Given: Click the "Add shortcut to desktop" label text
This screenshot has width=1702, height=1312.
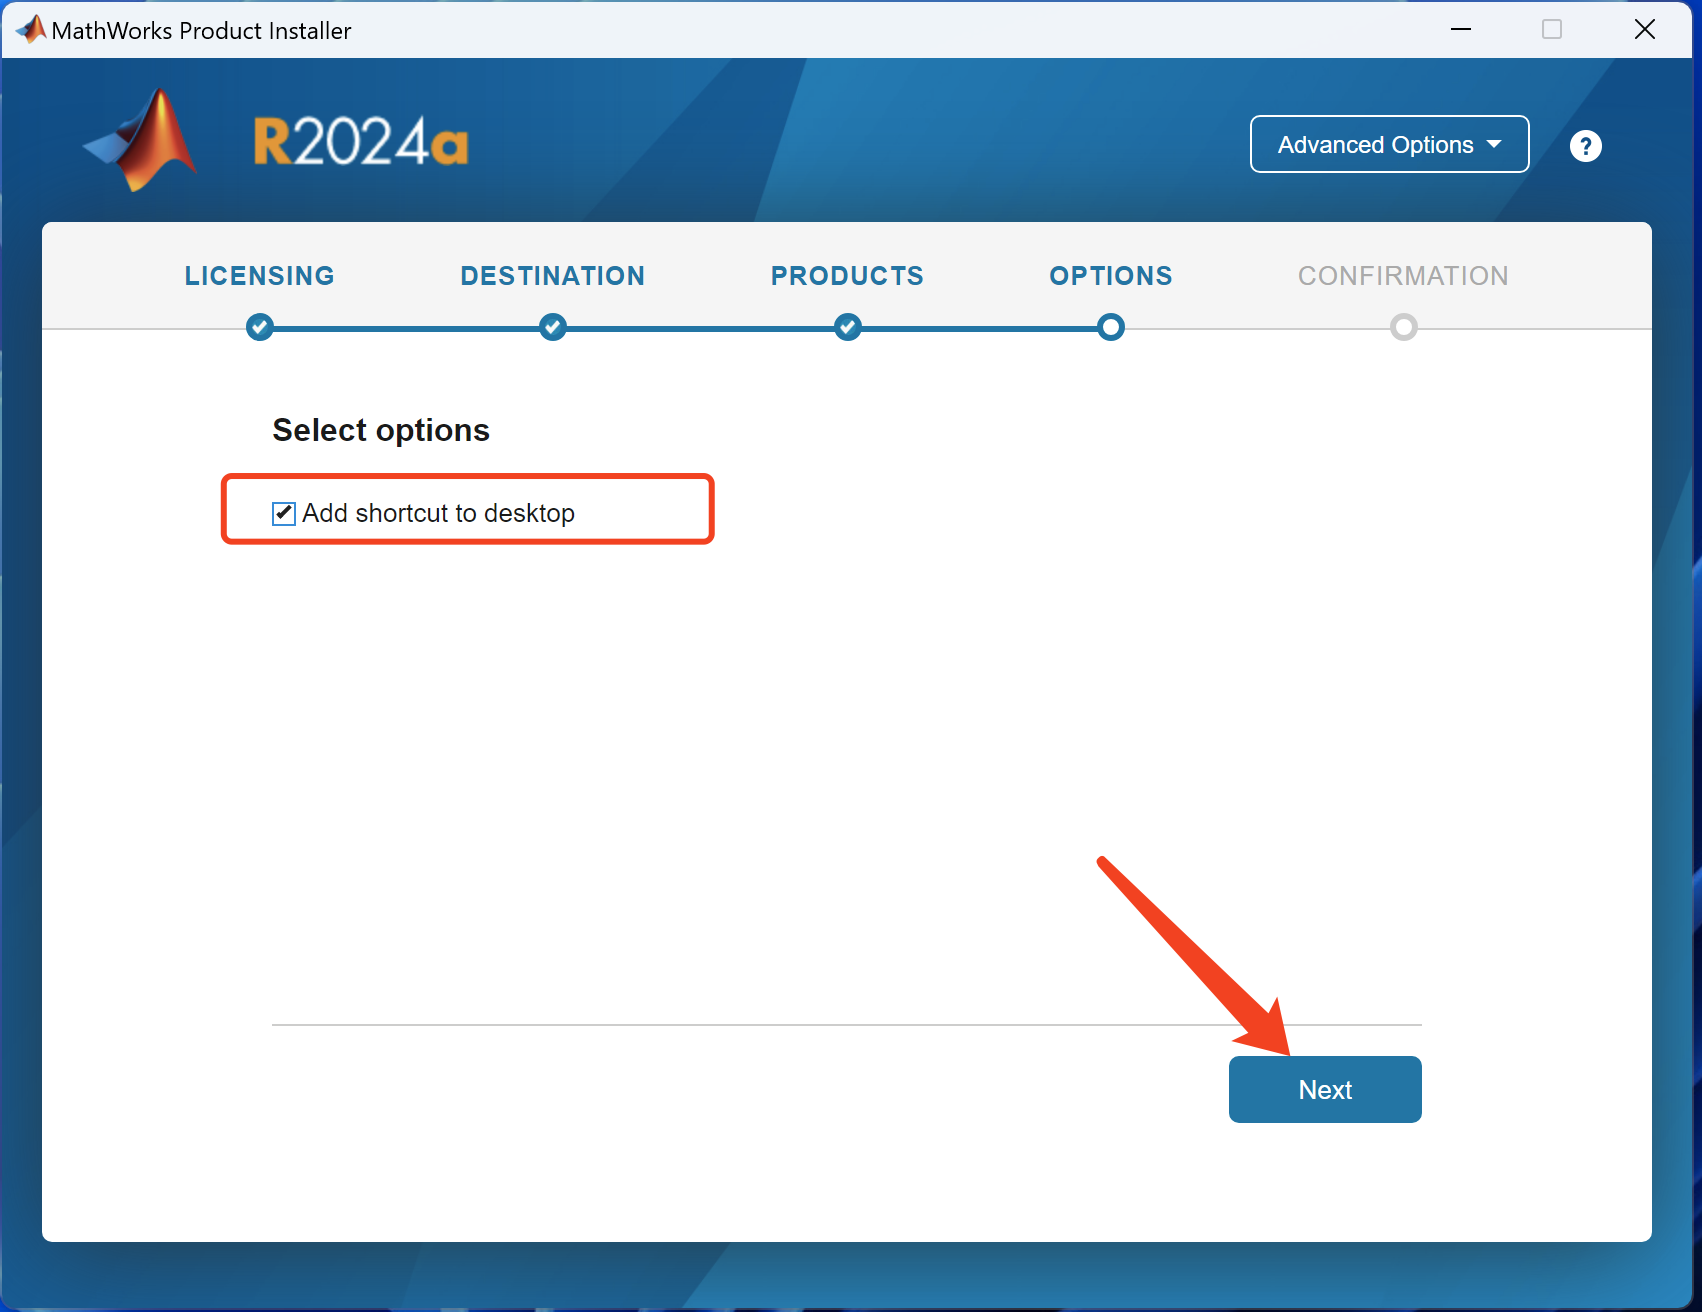Looking at the screenshot, I should (438, 513).
